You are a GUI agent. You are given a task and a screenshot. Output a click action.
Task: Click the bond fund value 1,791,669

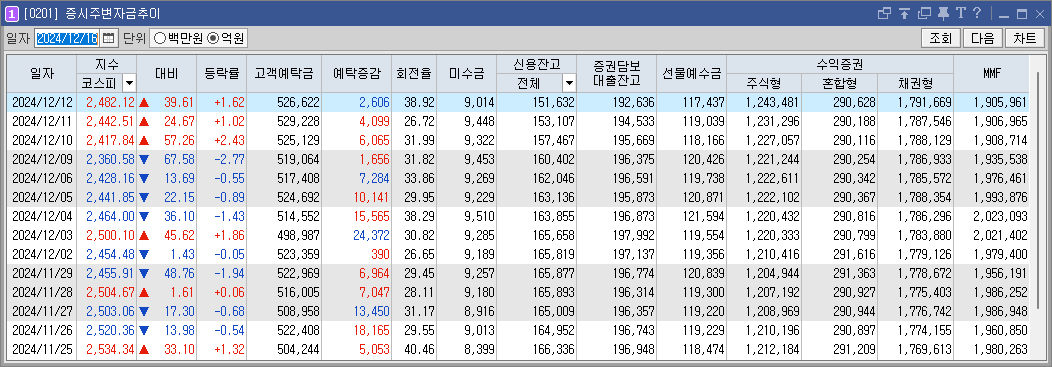tap(924, 103)
